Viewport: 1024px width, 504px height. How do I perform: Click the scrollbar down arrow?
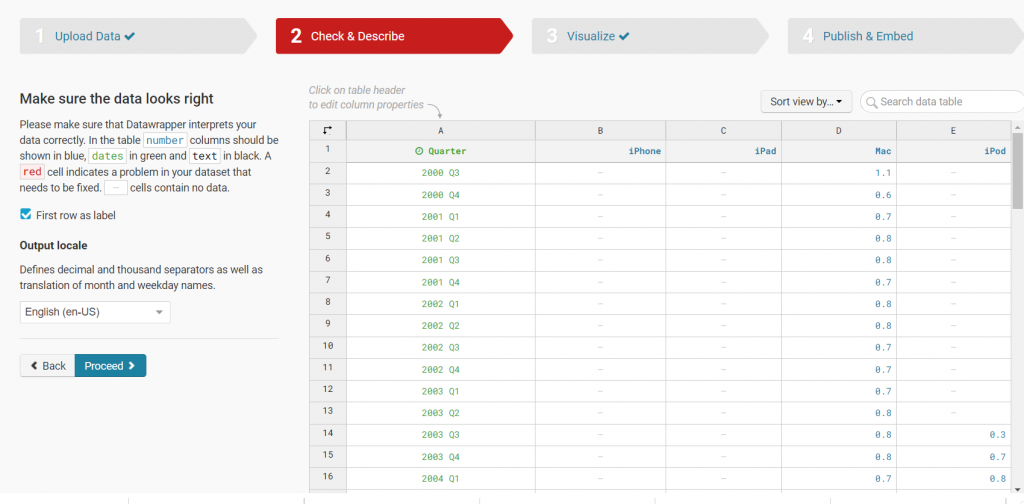pos(1017,488)
